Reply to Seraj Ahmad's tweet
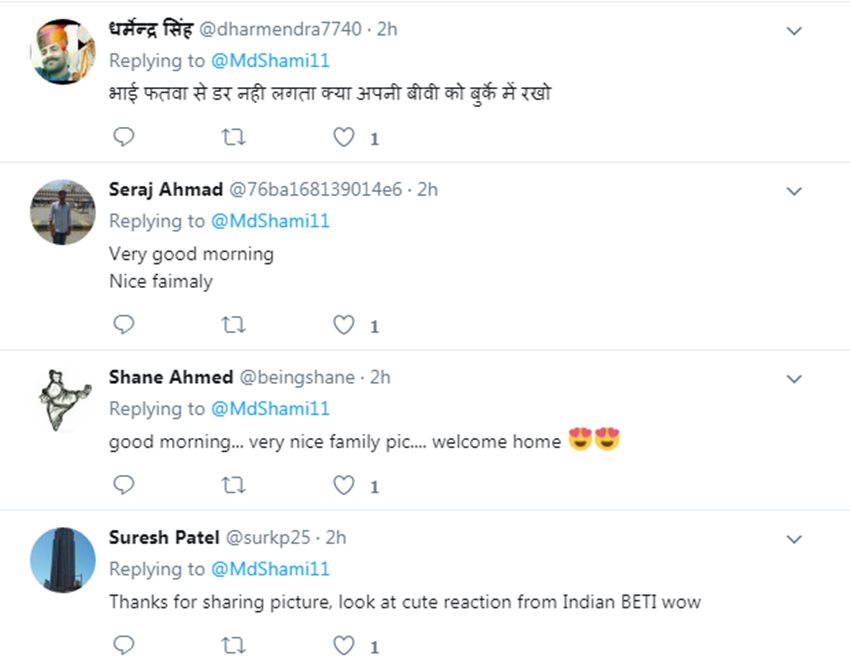 point(123,324)
